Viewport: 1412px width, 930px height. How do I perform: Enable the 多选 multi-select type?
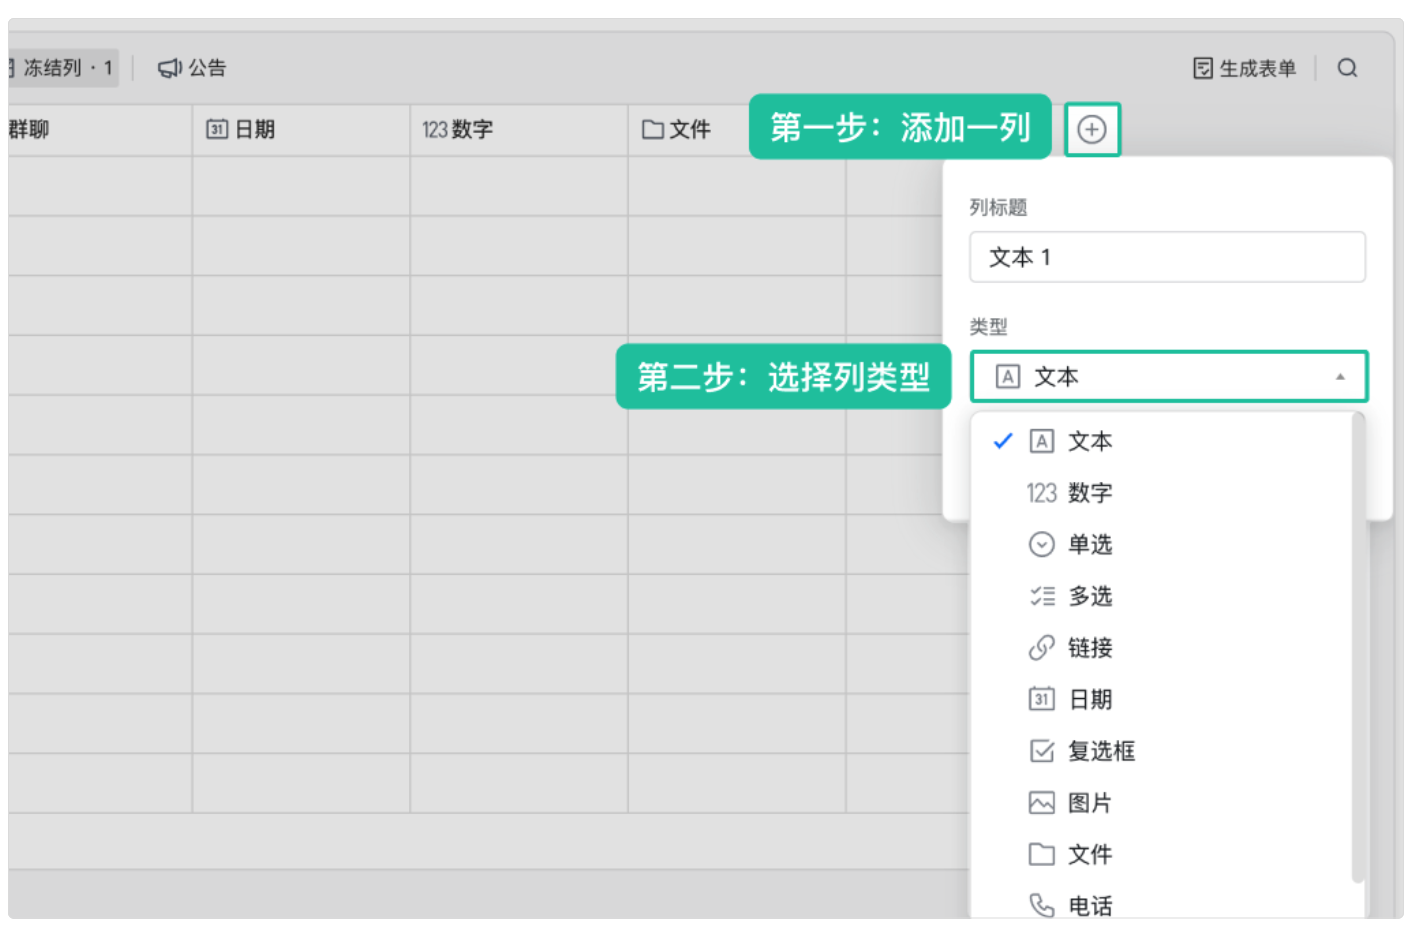[x=1091, y=596]
